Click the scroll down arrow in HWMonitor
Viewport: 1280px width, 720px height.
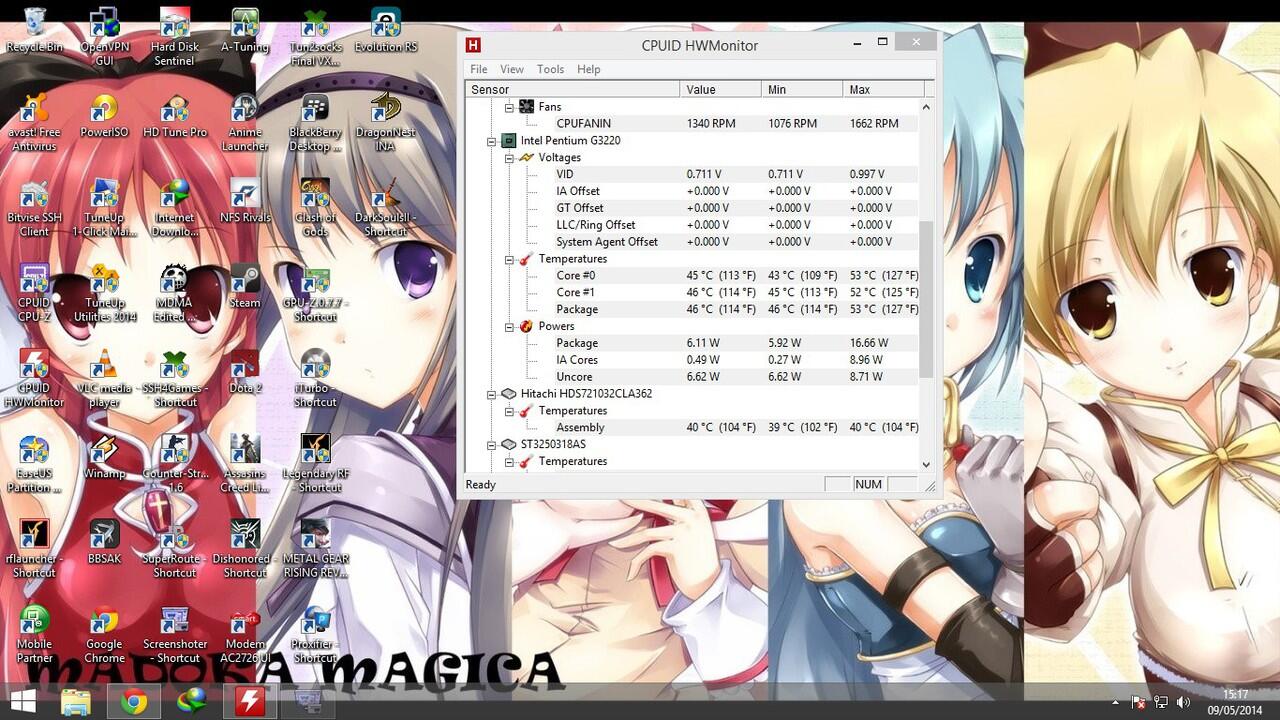pyautogui.click(x=926, y=464)
